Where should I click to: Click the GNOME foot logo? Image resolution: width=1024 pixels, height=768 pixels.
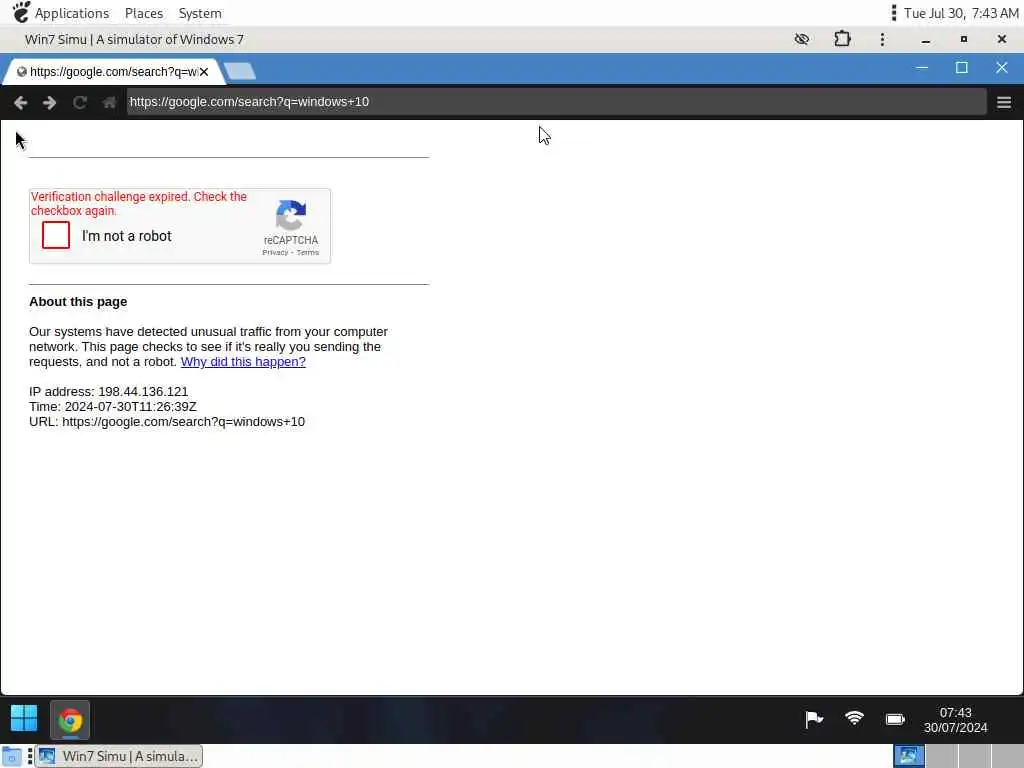pyautogui.click(x=20, y=12)
